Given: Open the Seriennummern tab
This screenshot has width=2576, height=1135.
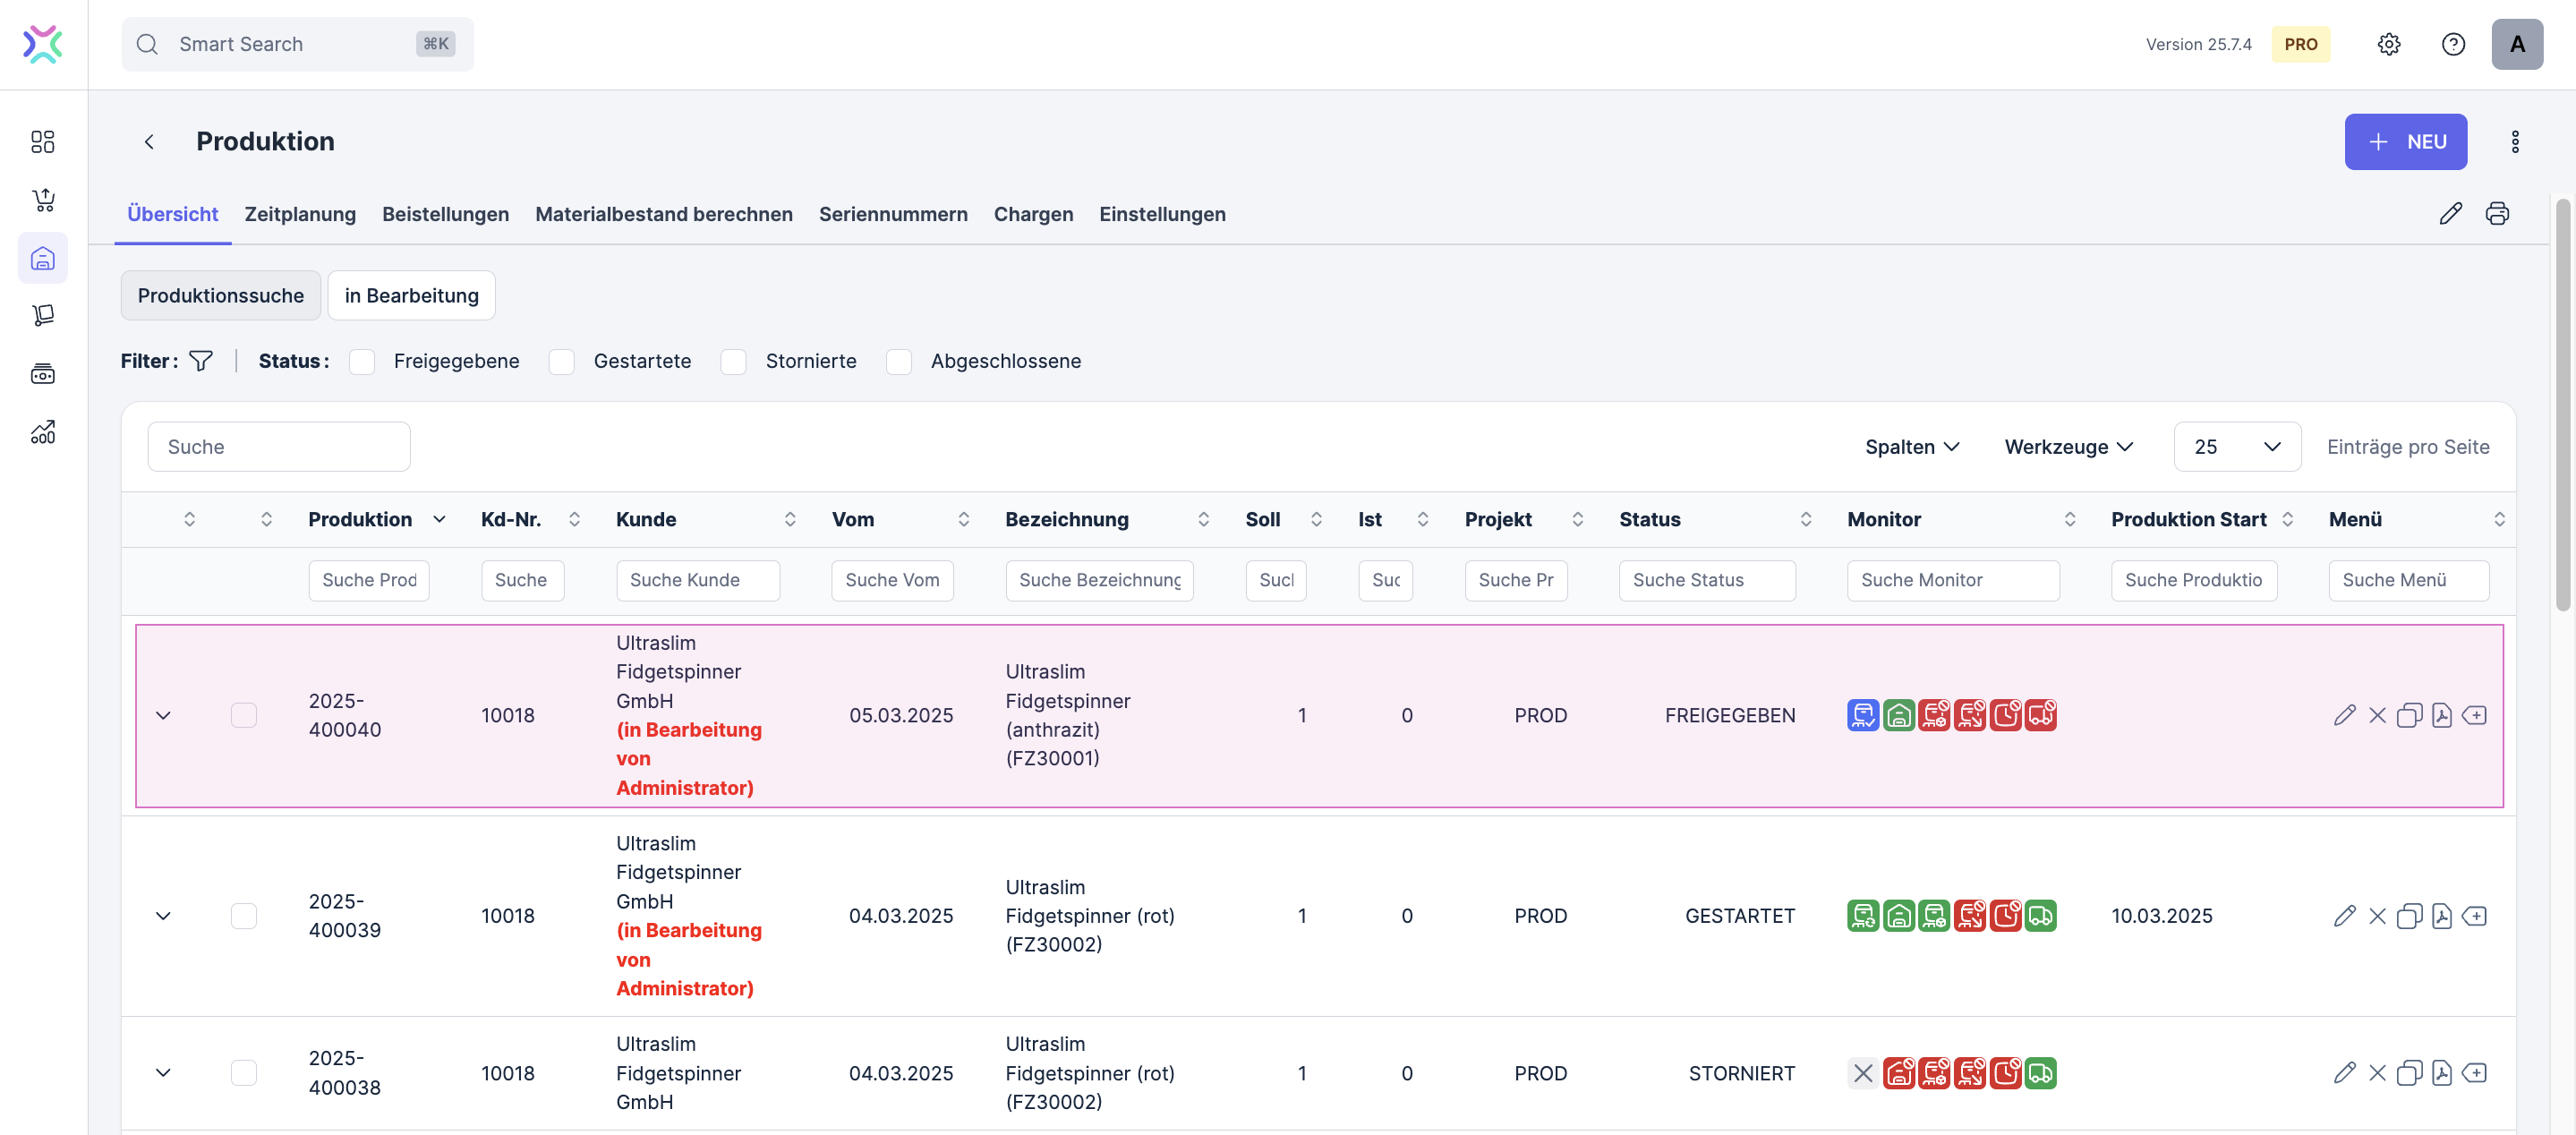Looking at the screenshot, I should click(892, 214).
